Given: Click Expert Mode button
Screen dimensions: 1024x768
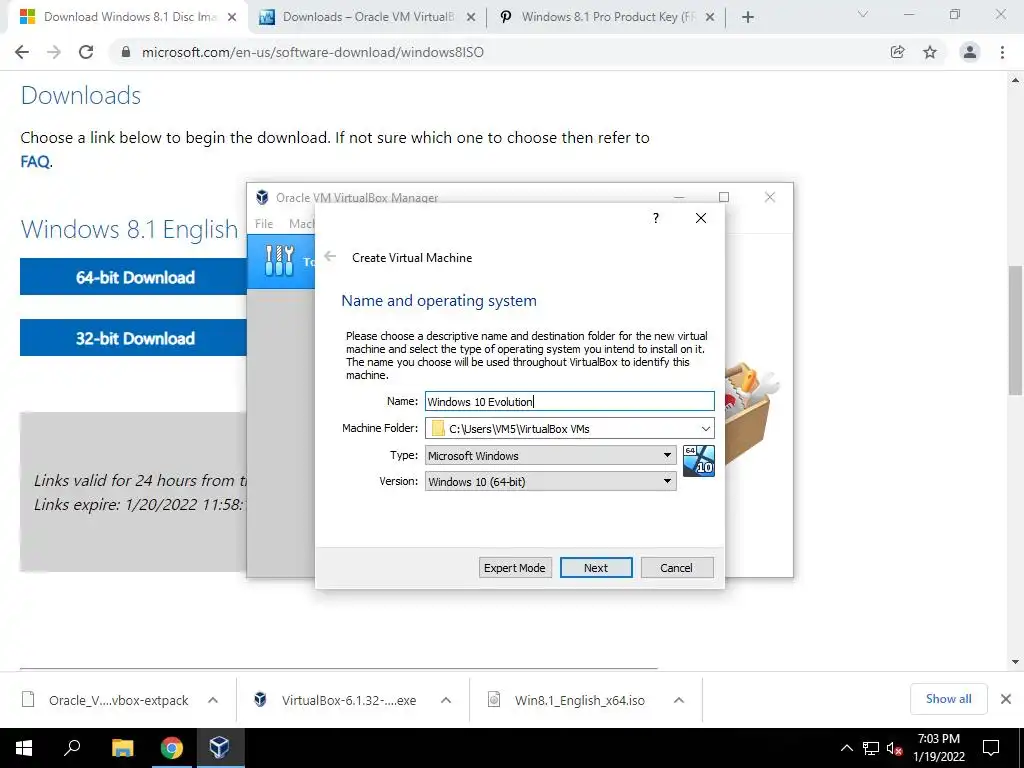Looking at the screenshot, I should coord(515,568).
